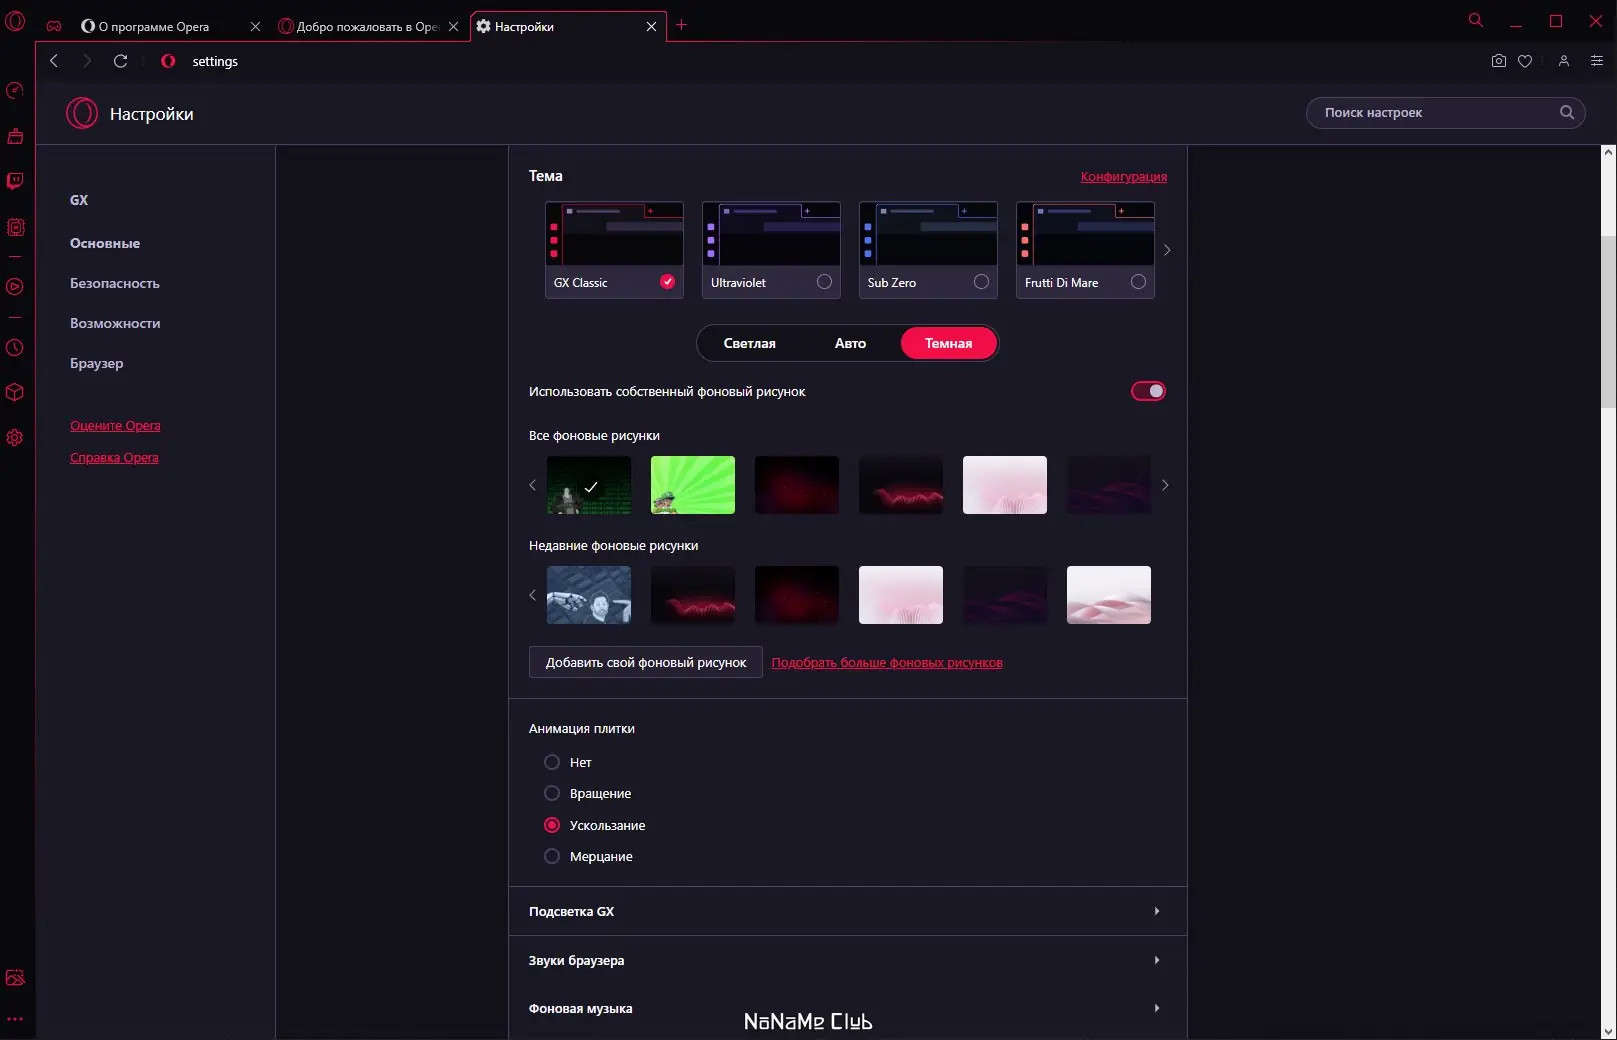Go back to the previous page
1617x1040 pixels.
click(54, 61)
